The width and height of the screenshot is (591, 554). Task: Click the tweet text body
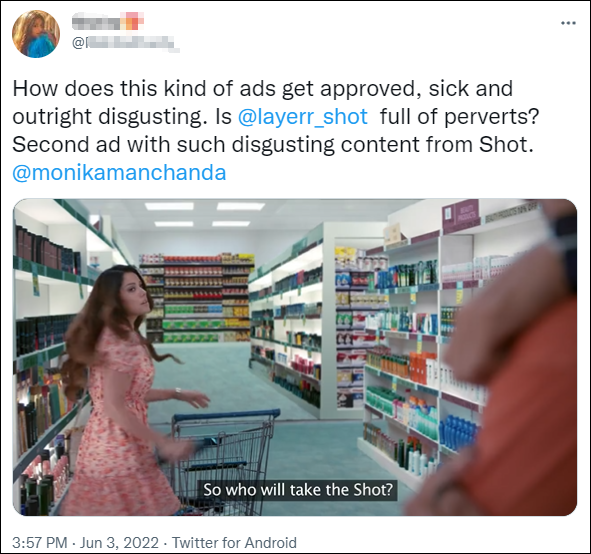[x=276, y=130]
